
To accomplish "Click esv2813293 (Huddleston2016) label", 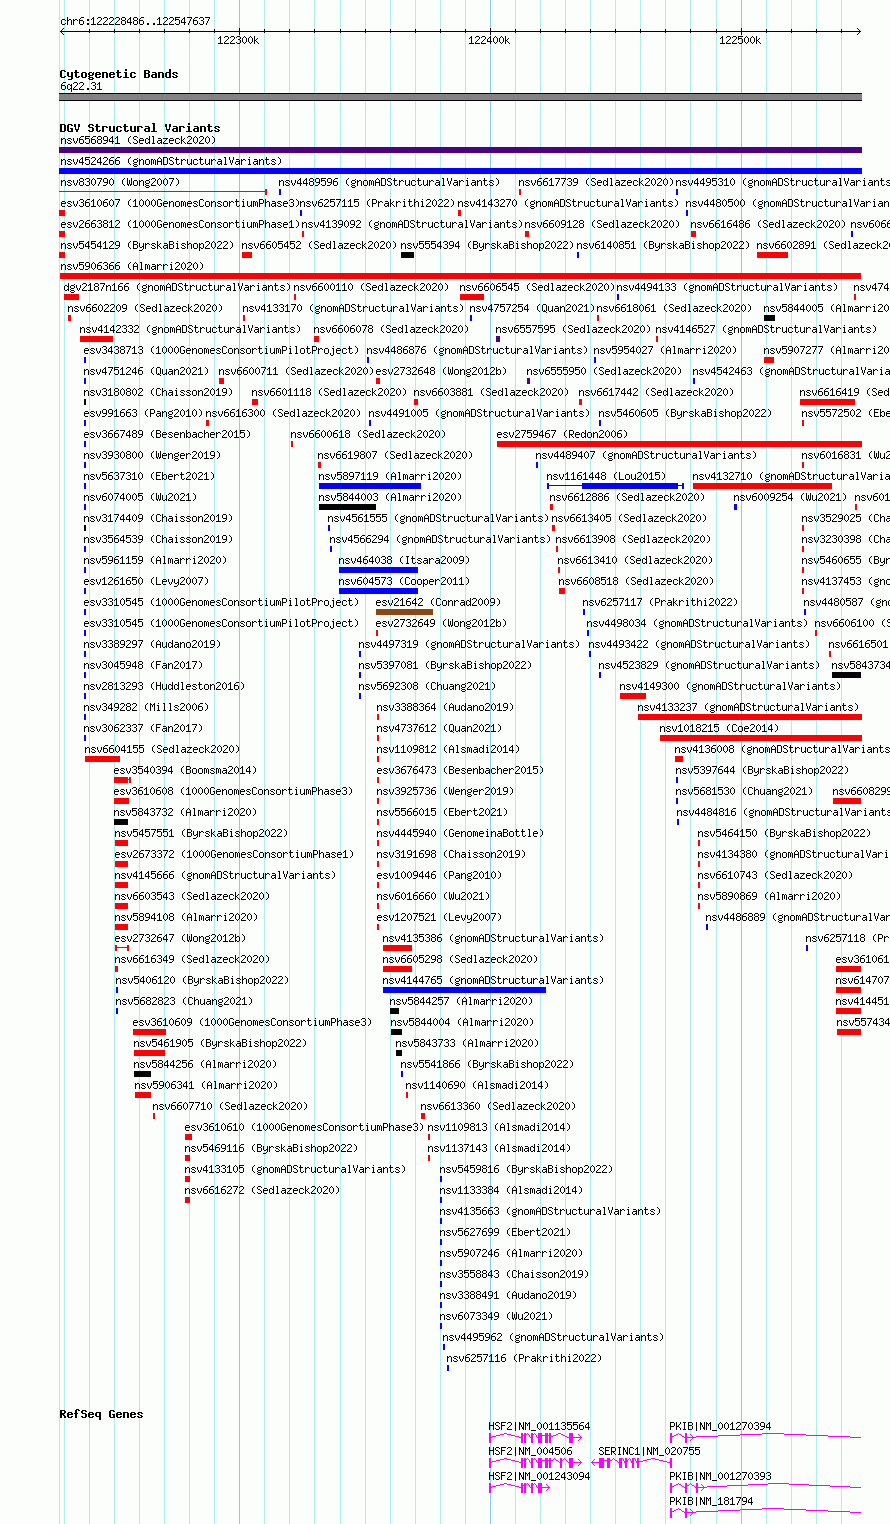I will 163,686.
